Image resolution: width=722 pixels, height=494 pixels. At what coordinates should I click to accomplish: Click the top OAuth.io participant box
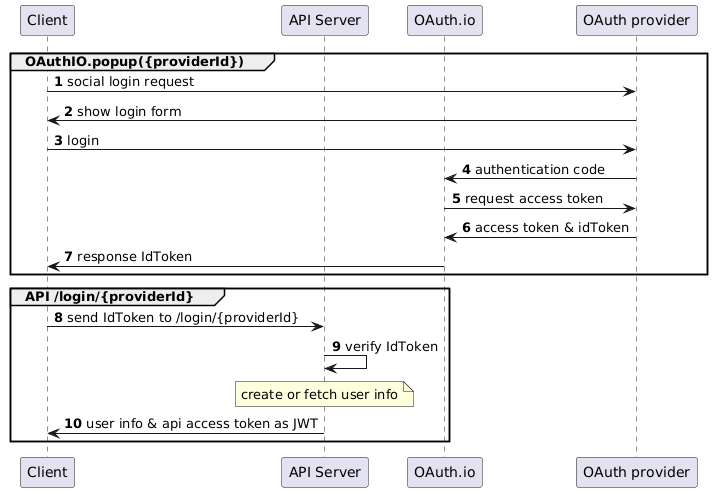pos(444,20)
